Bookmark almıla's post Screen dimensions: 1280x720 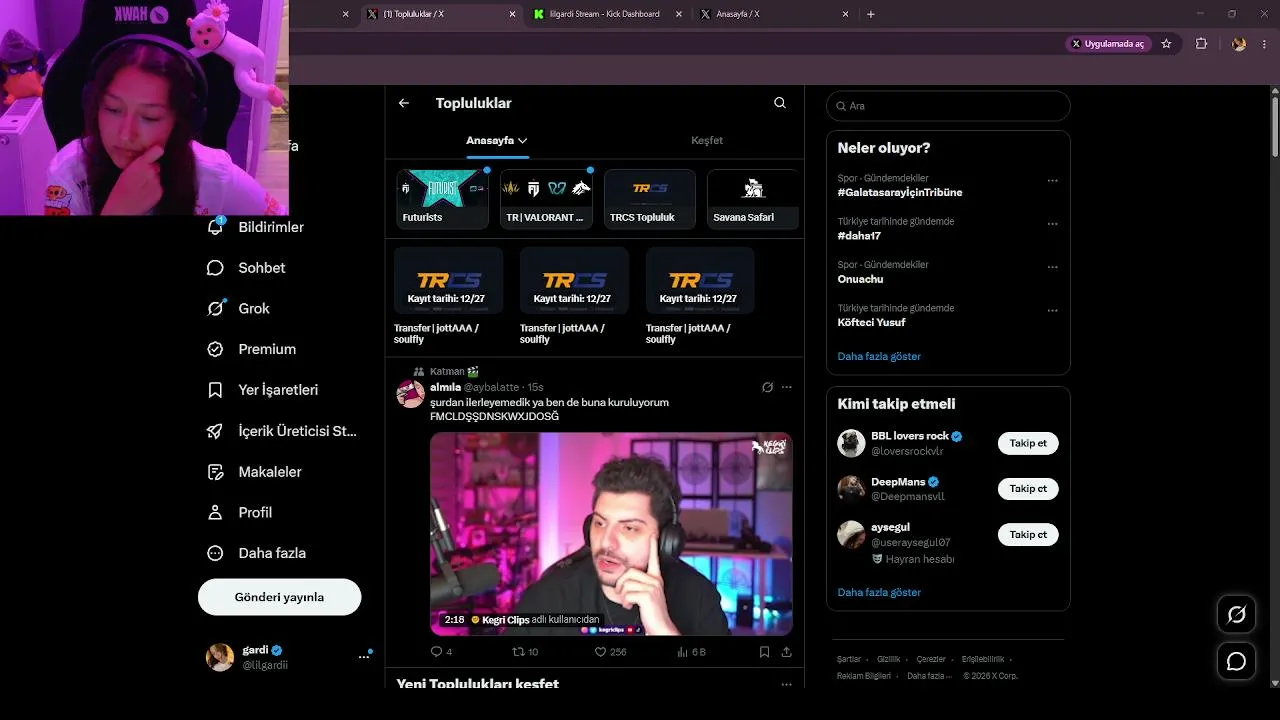[x=764, y=652]
